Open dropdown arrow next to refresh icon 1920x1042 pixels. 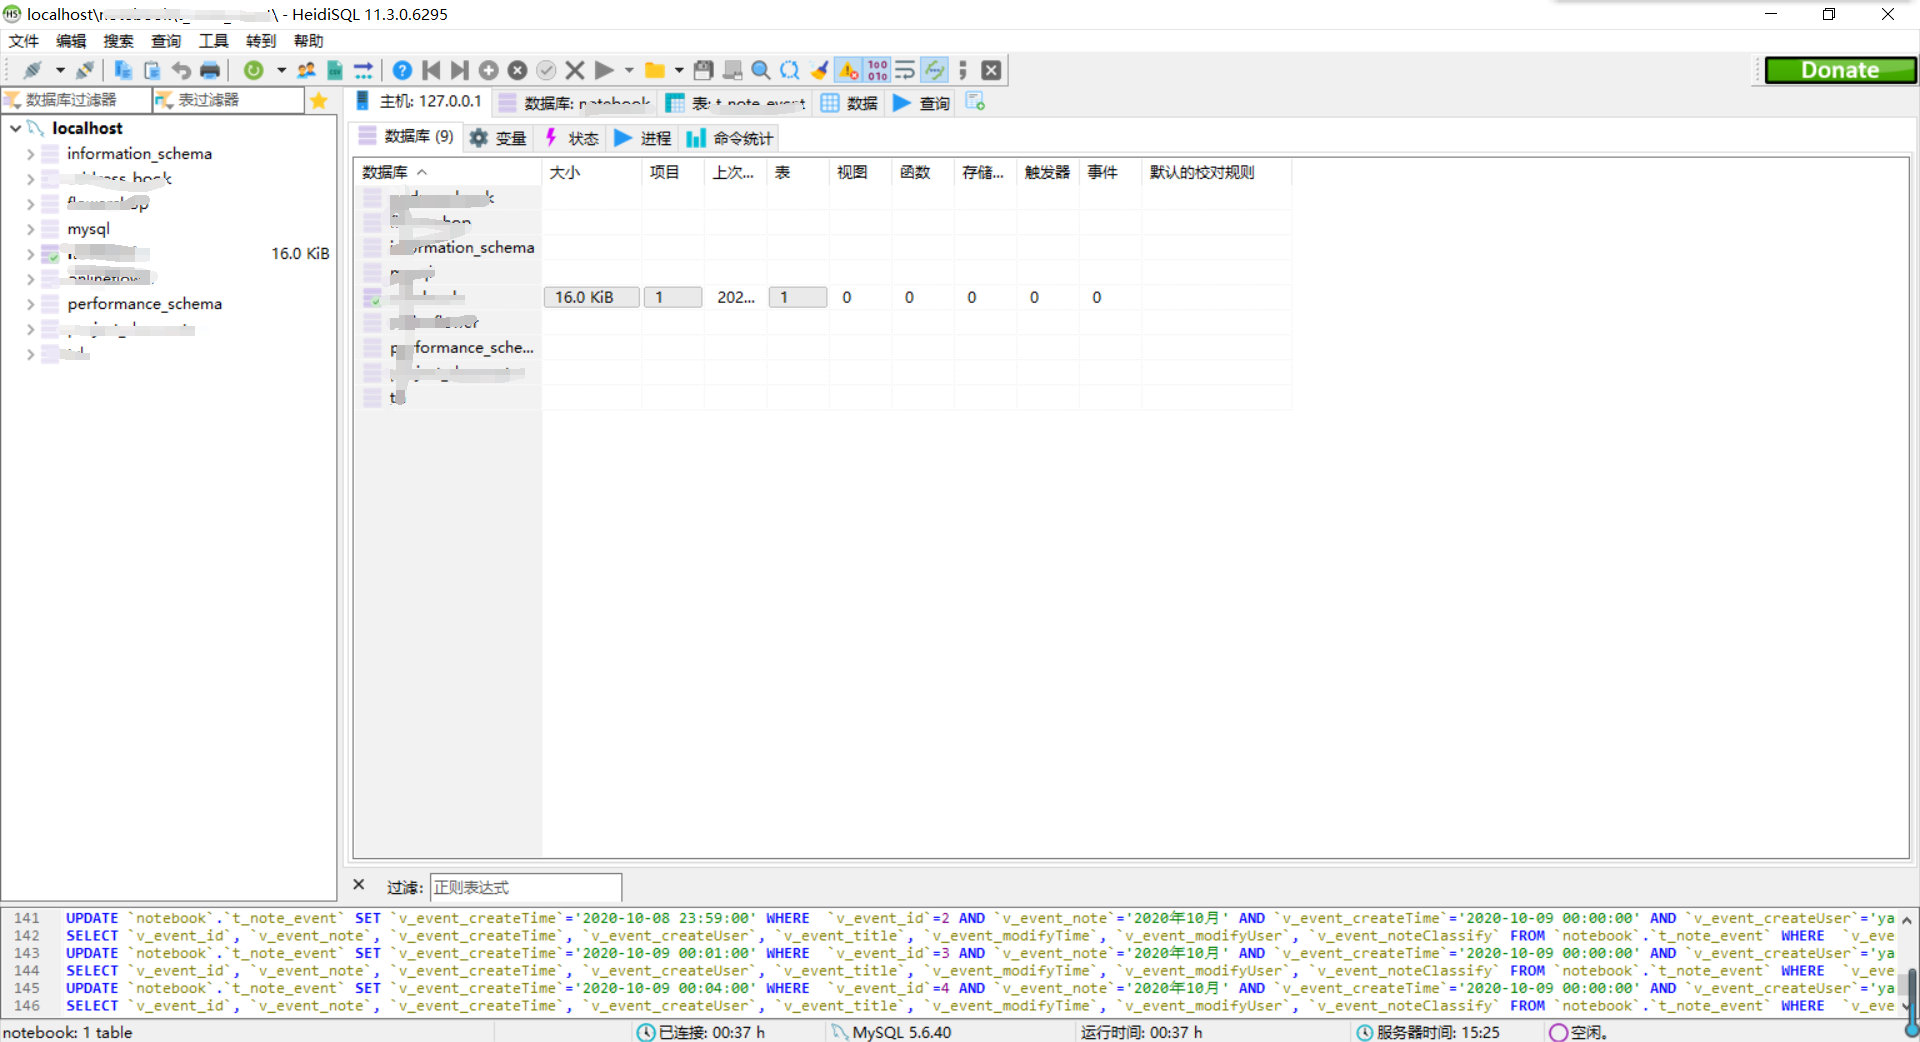[281, 70]
